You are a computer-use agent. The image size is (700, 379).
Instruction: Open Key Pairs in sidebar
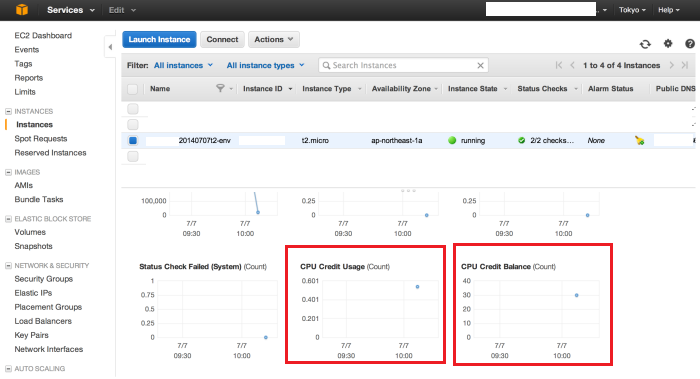coord(31,335)
